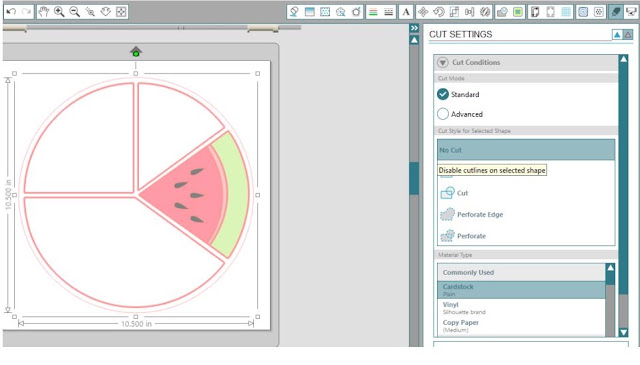Click the Fit to Window icon
640x365 pixels.
tap(121, 12)
